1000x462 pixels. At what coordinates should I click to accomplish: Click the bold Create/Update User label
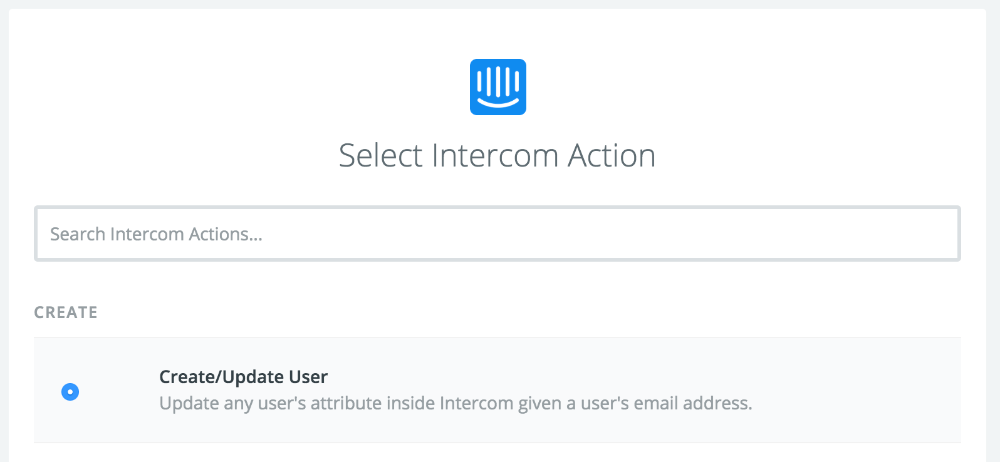coord(244,377)
